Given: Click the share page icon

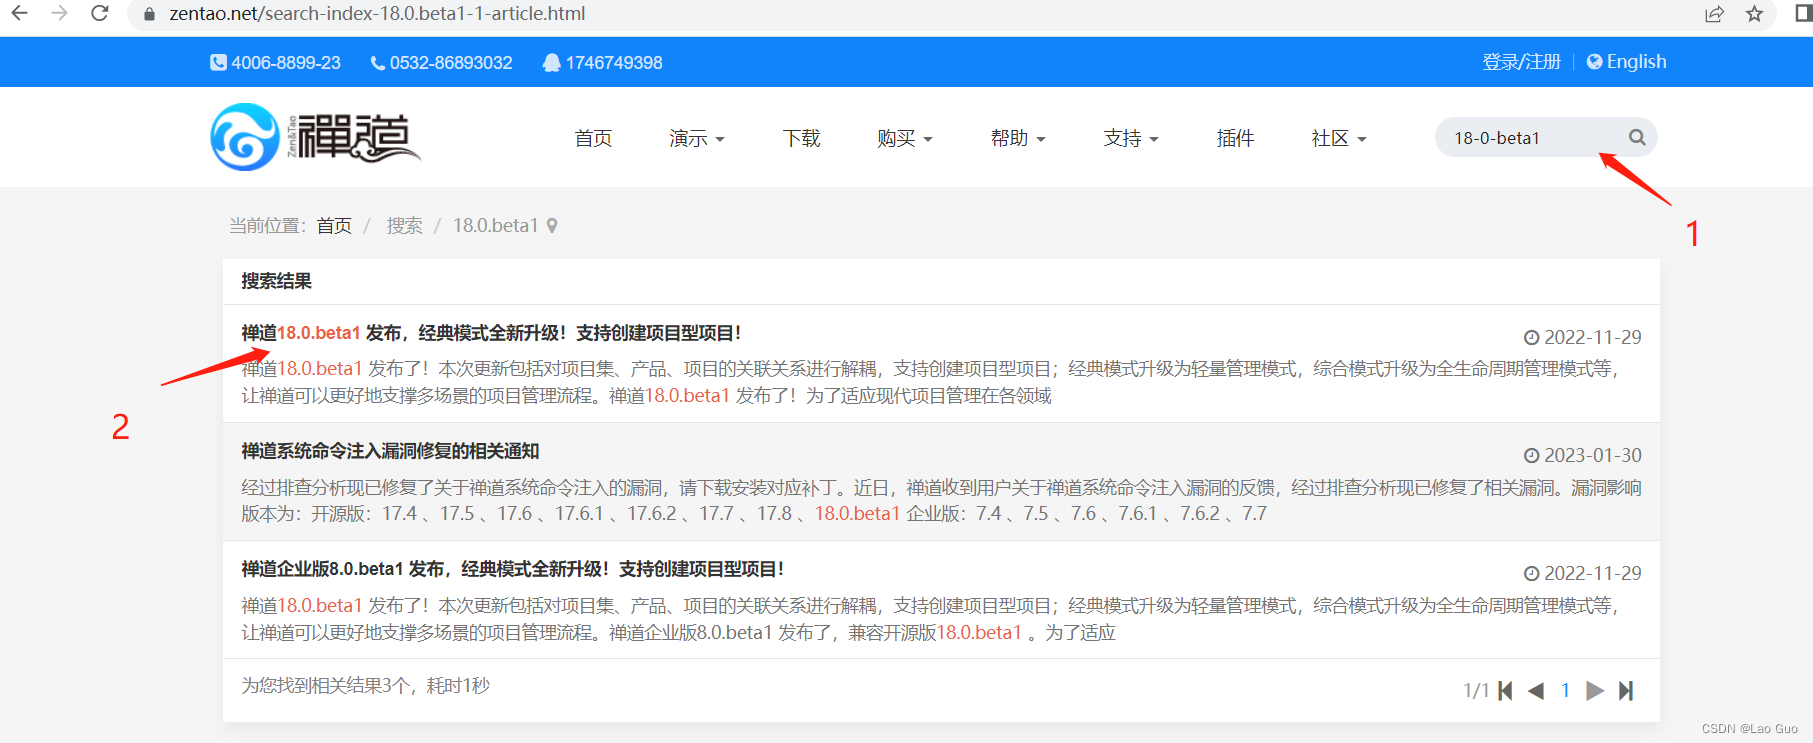Looking at the screenshot, I should click(1714, 14).
